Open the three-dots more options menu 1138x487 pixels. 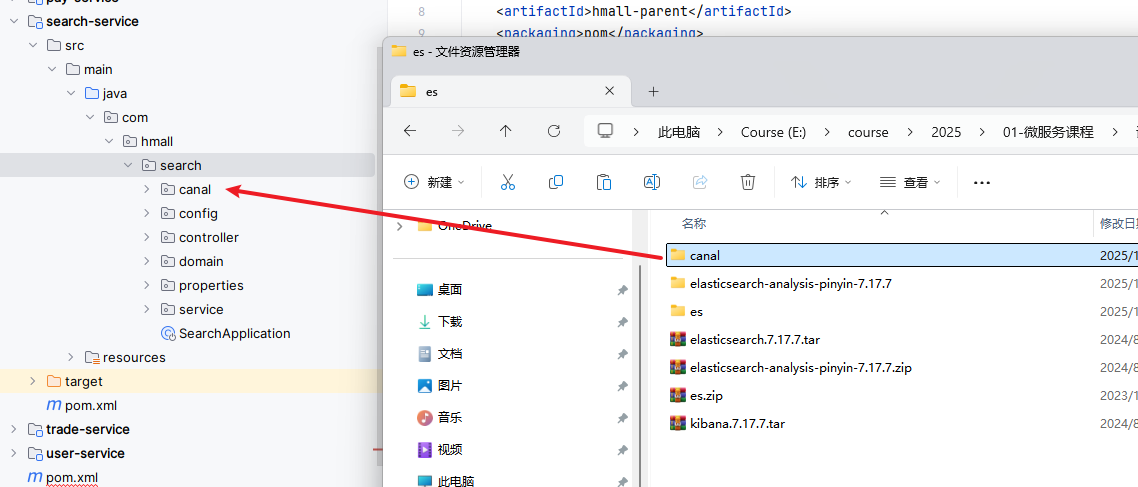pos(982,183)
